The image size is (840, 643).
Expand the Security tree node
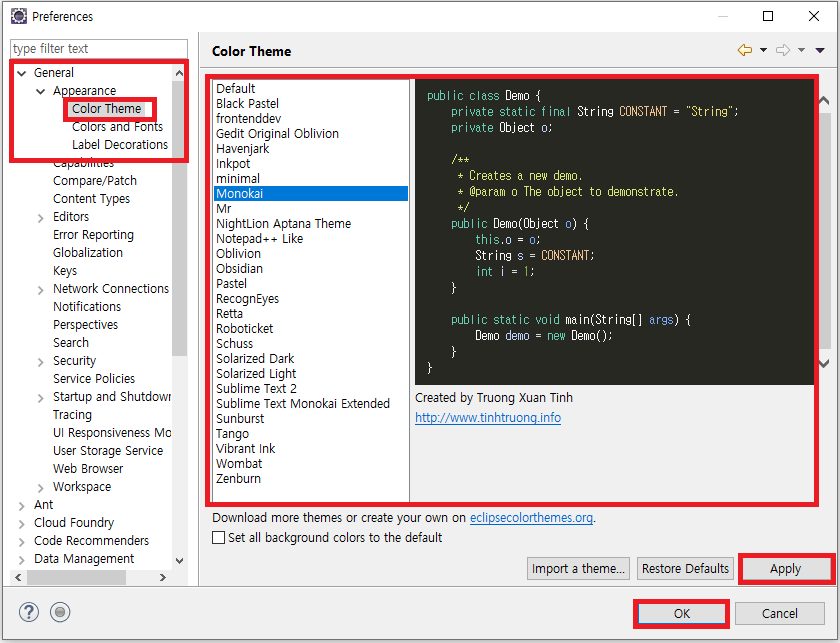point(41,362)
